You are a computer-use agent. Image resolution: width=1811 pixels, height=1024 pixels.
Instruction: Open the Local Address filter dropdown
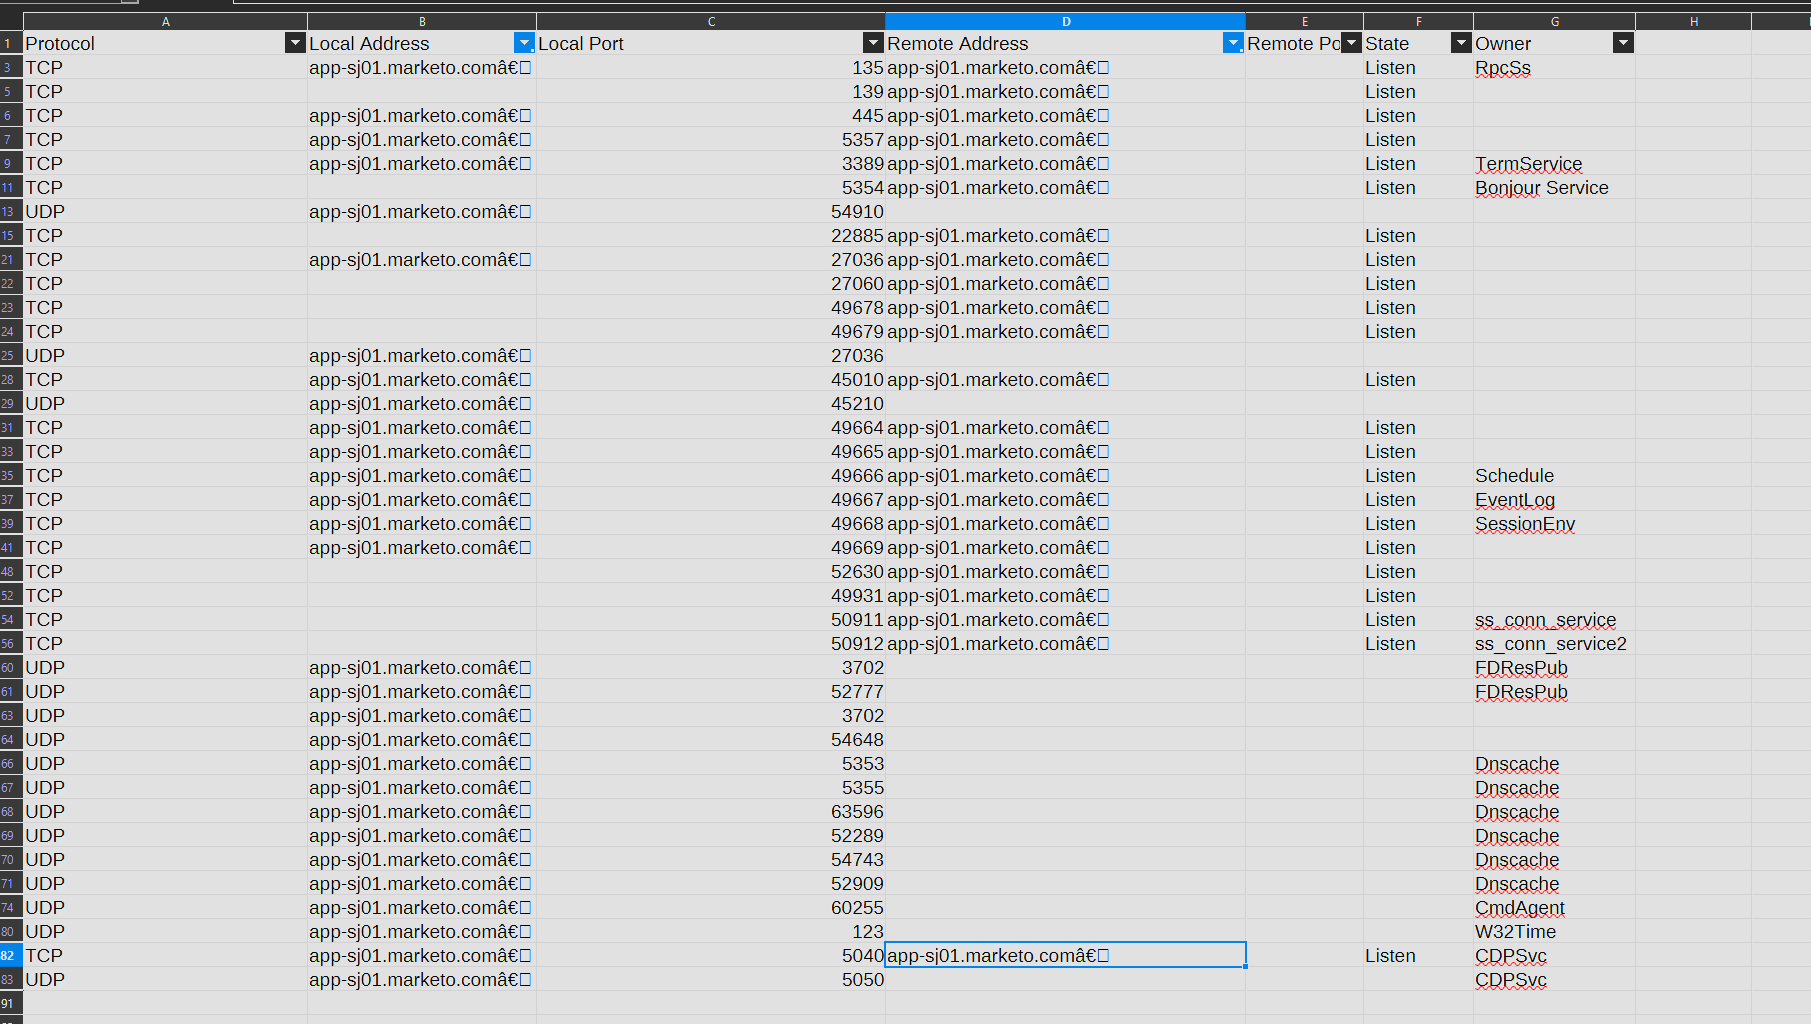[523, 43]
